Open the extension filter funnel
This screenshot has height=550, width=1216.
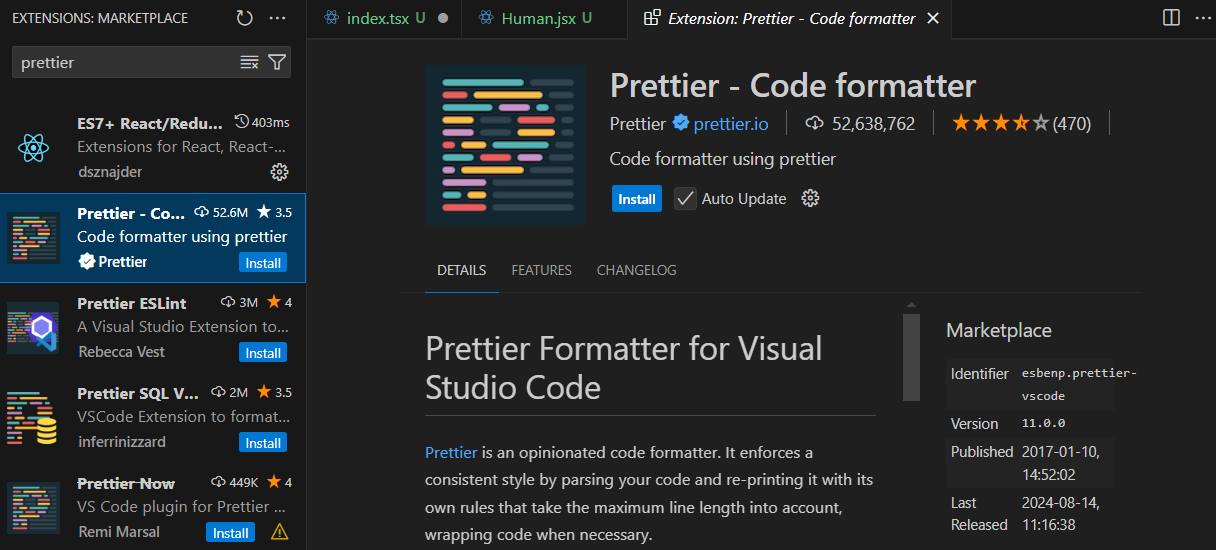pyautogui.click(x=277, y=62)
